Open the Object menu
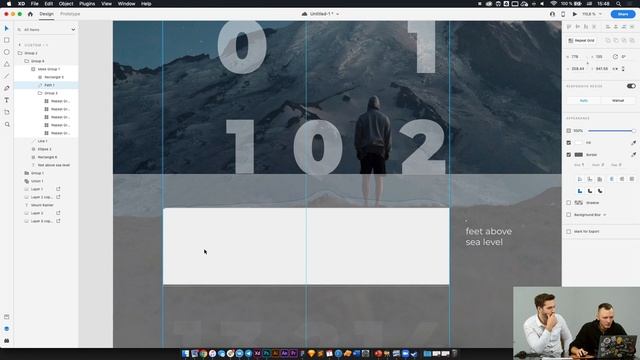Viewport: 640px width, 360px height. pyautogui.click(x=66, y=4)
